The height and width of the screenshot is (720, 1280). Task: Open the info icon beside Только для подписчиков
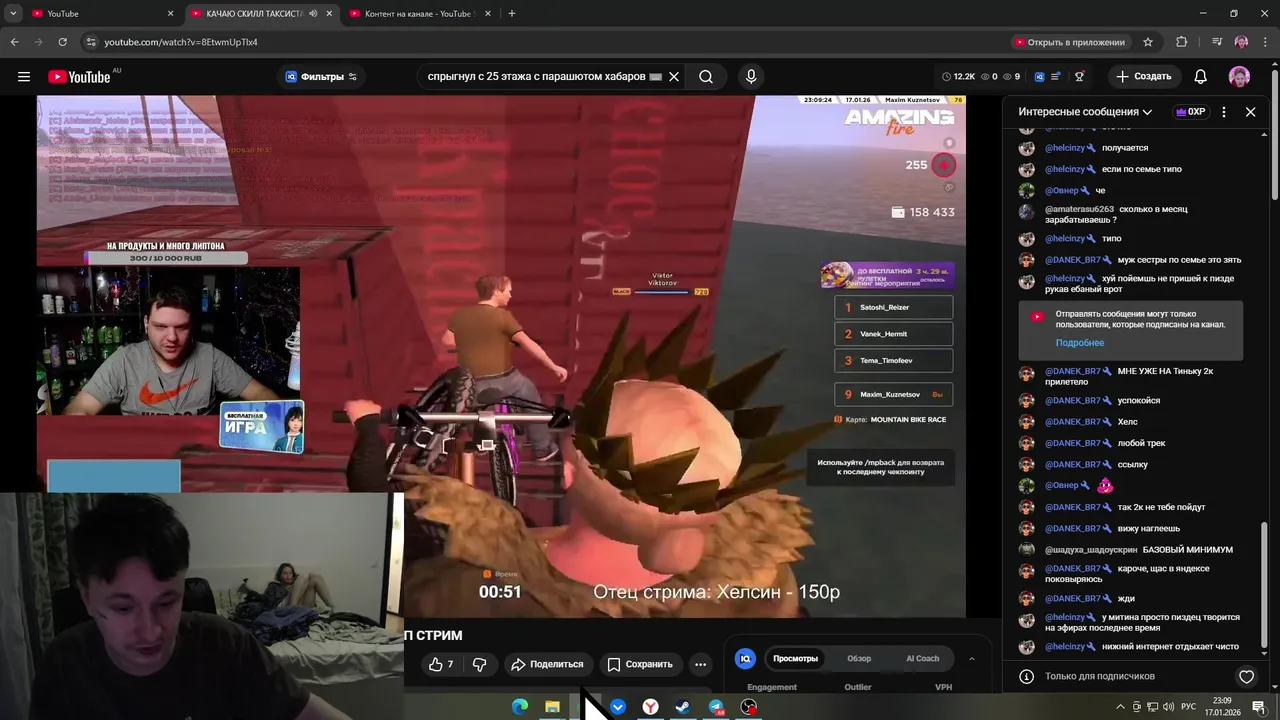click(x=1026, y=677)
